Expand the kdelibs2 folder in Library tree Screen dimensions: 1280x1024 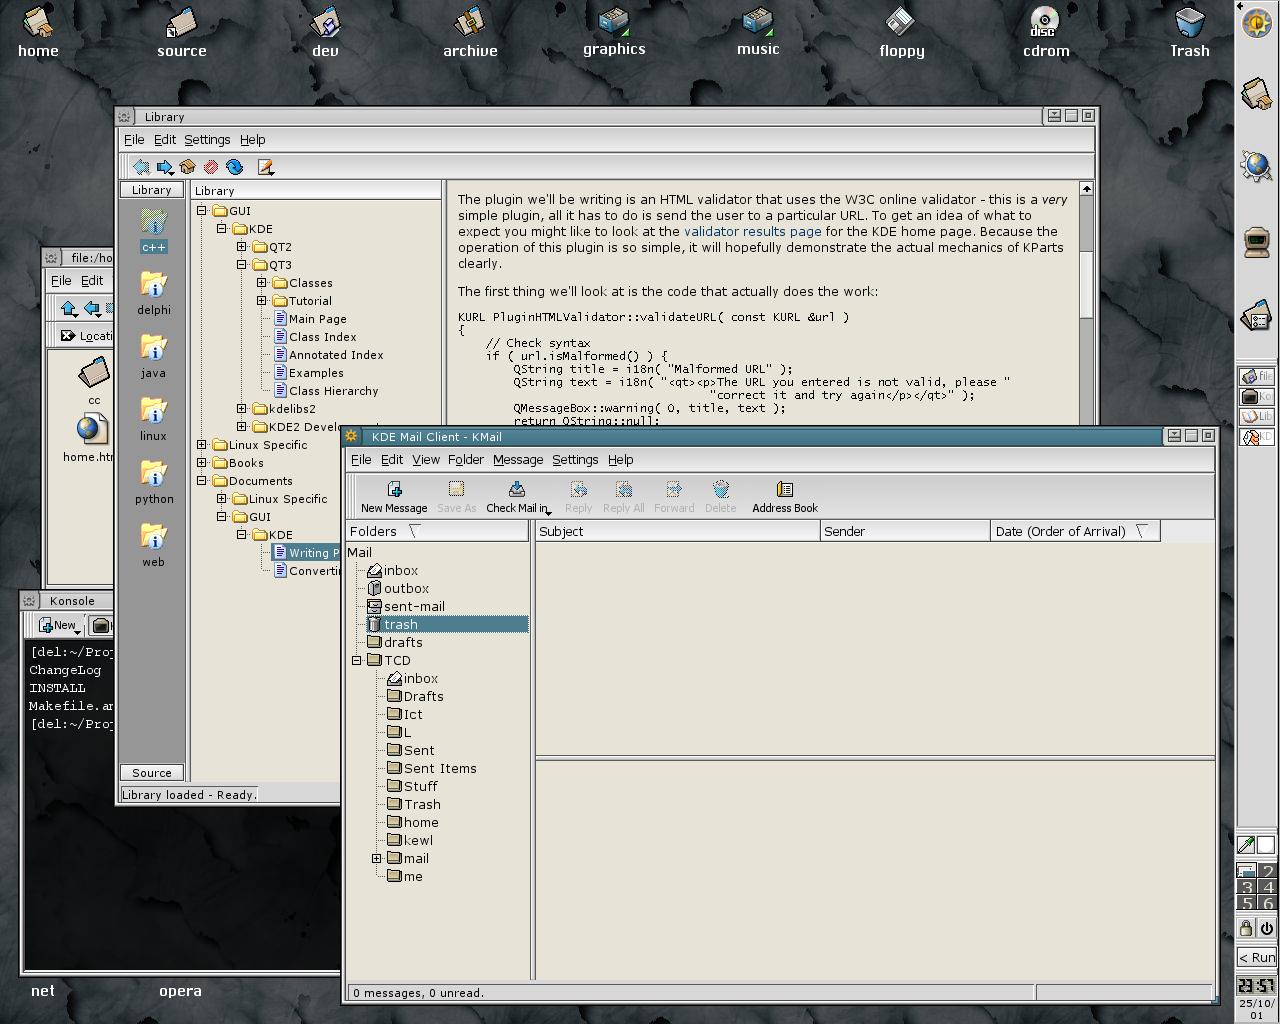tap(242, 409)
